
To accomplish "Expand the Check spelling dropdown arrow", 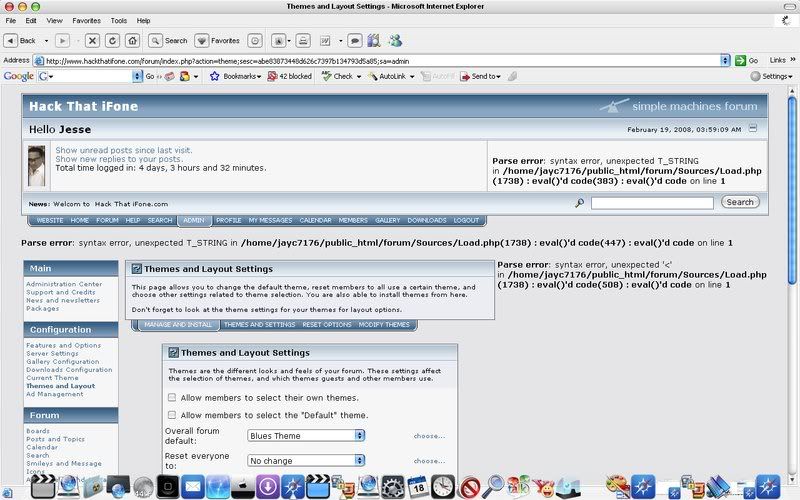I will coord(359,77).
